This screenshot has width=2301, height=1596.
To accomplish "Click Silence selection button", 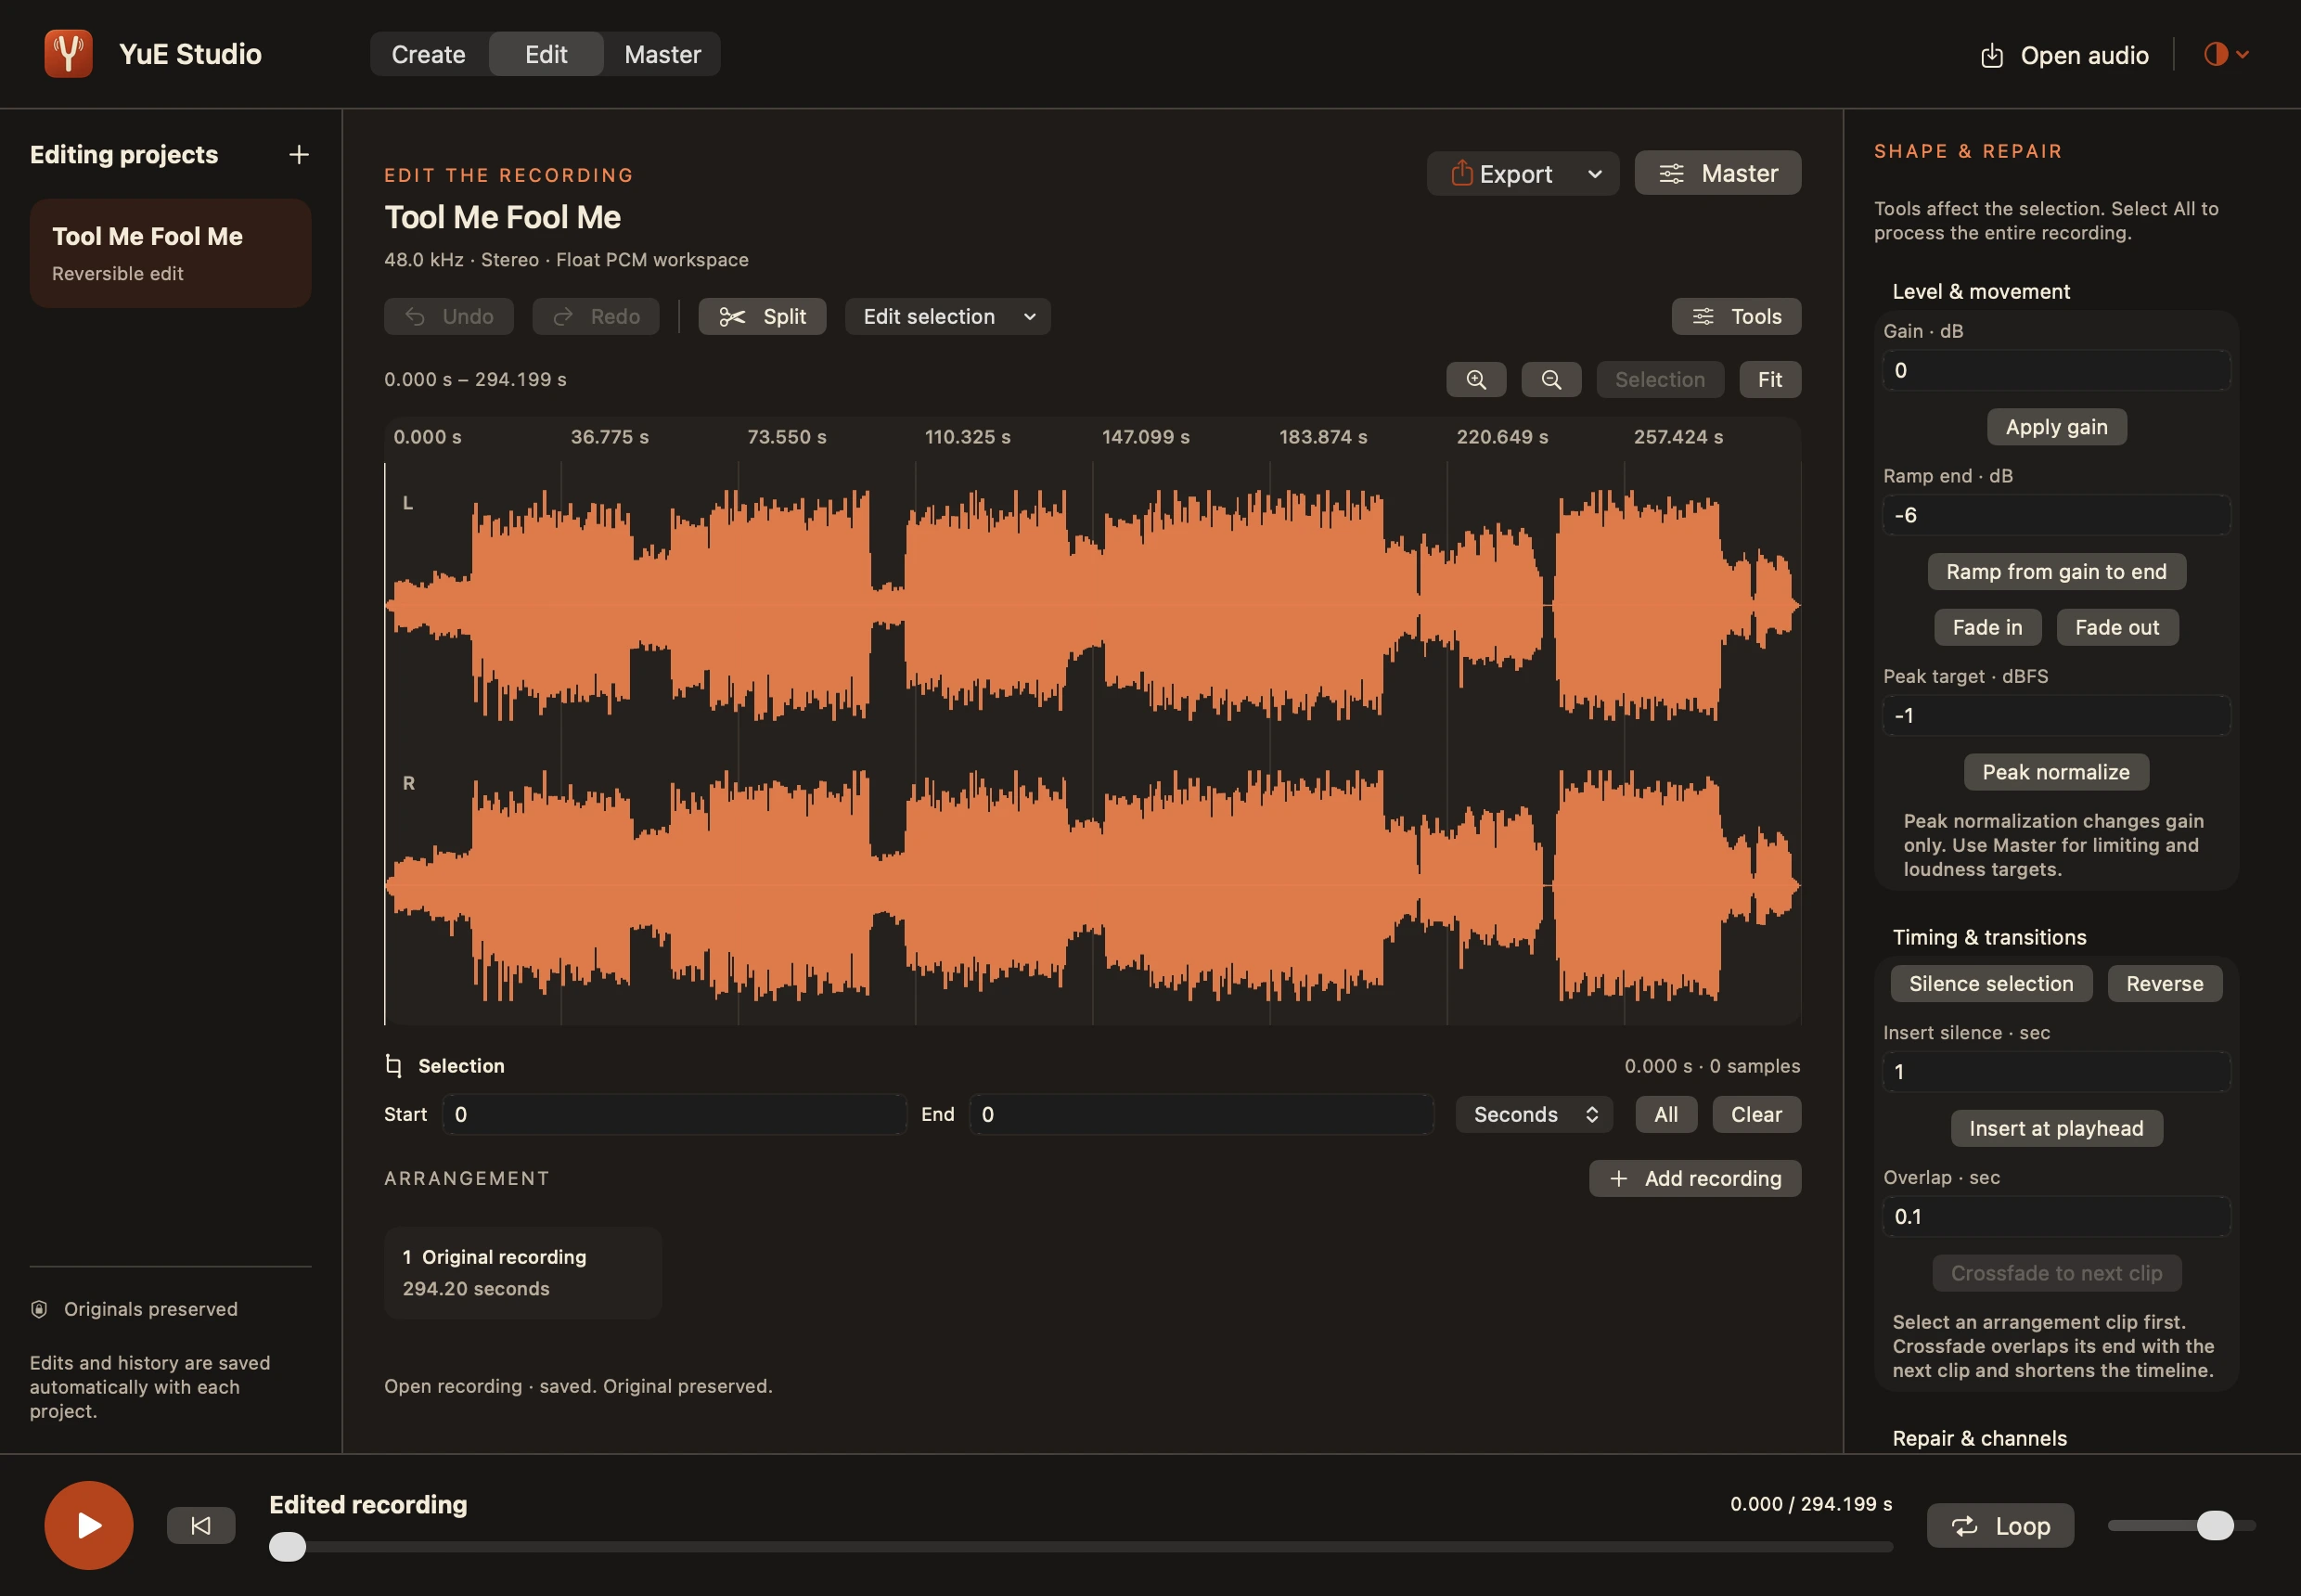I will point(1992,984).
